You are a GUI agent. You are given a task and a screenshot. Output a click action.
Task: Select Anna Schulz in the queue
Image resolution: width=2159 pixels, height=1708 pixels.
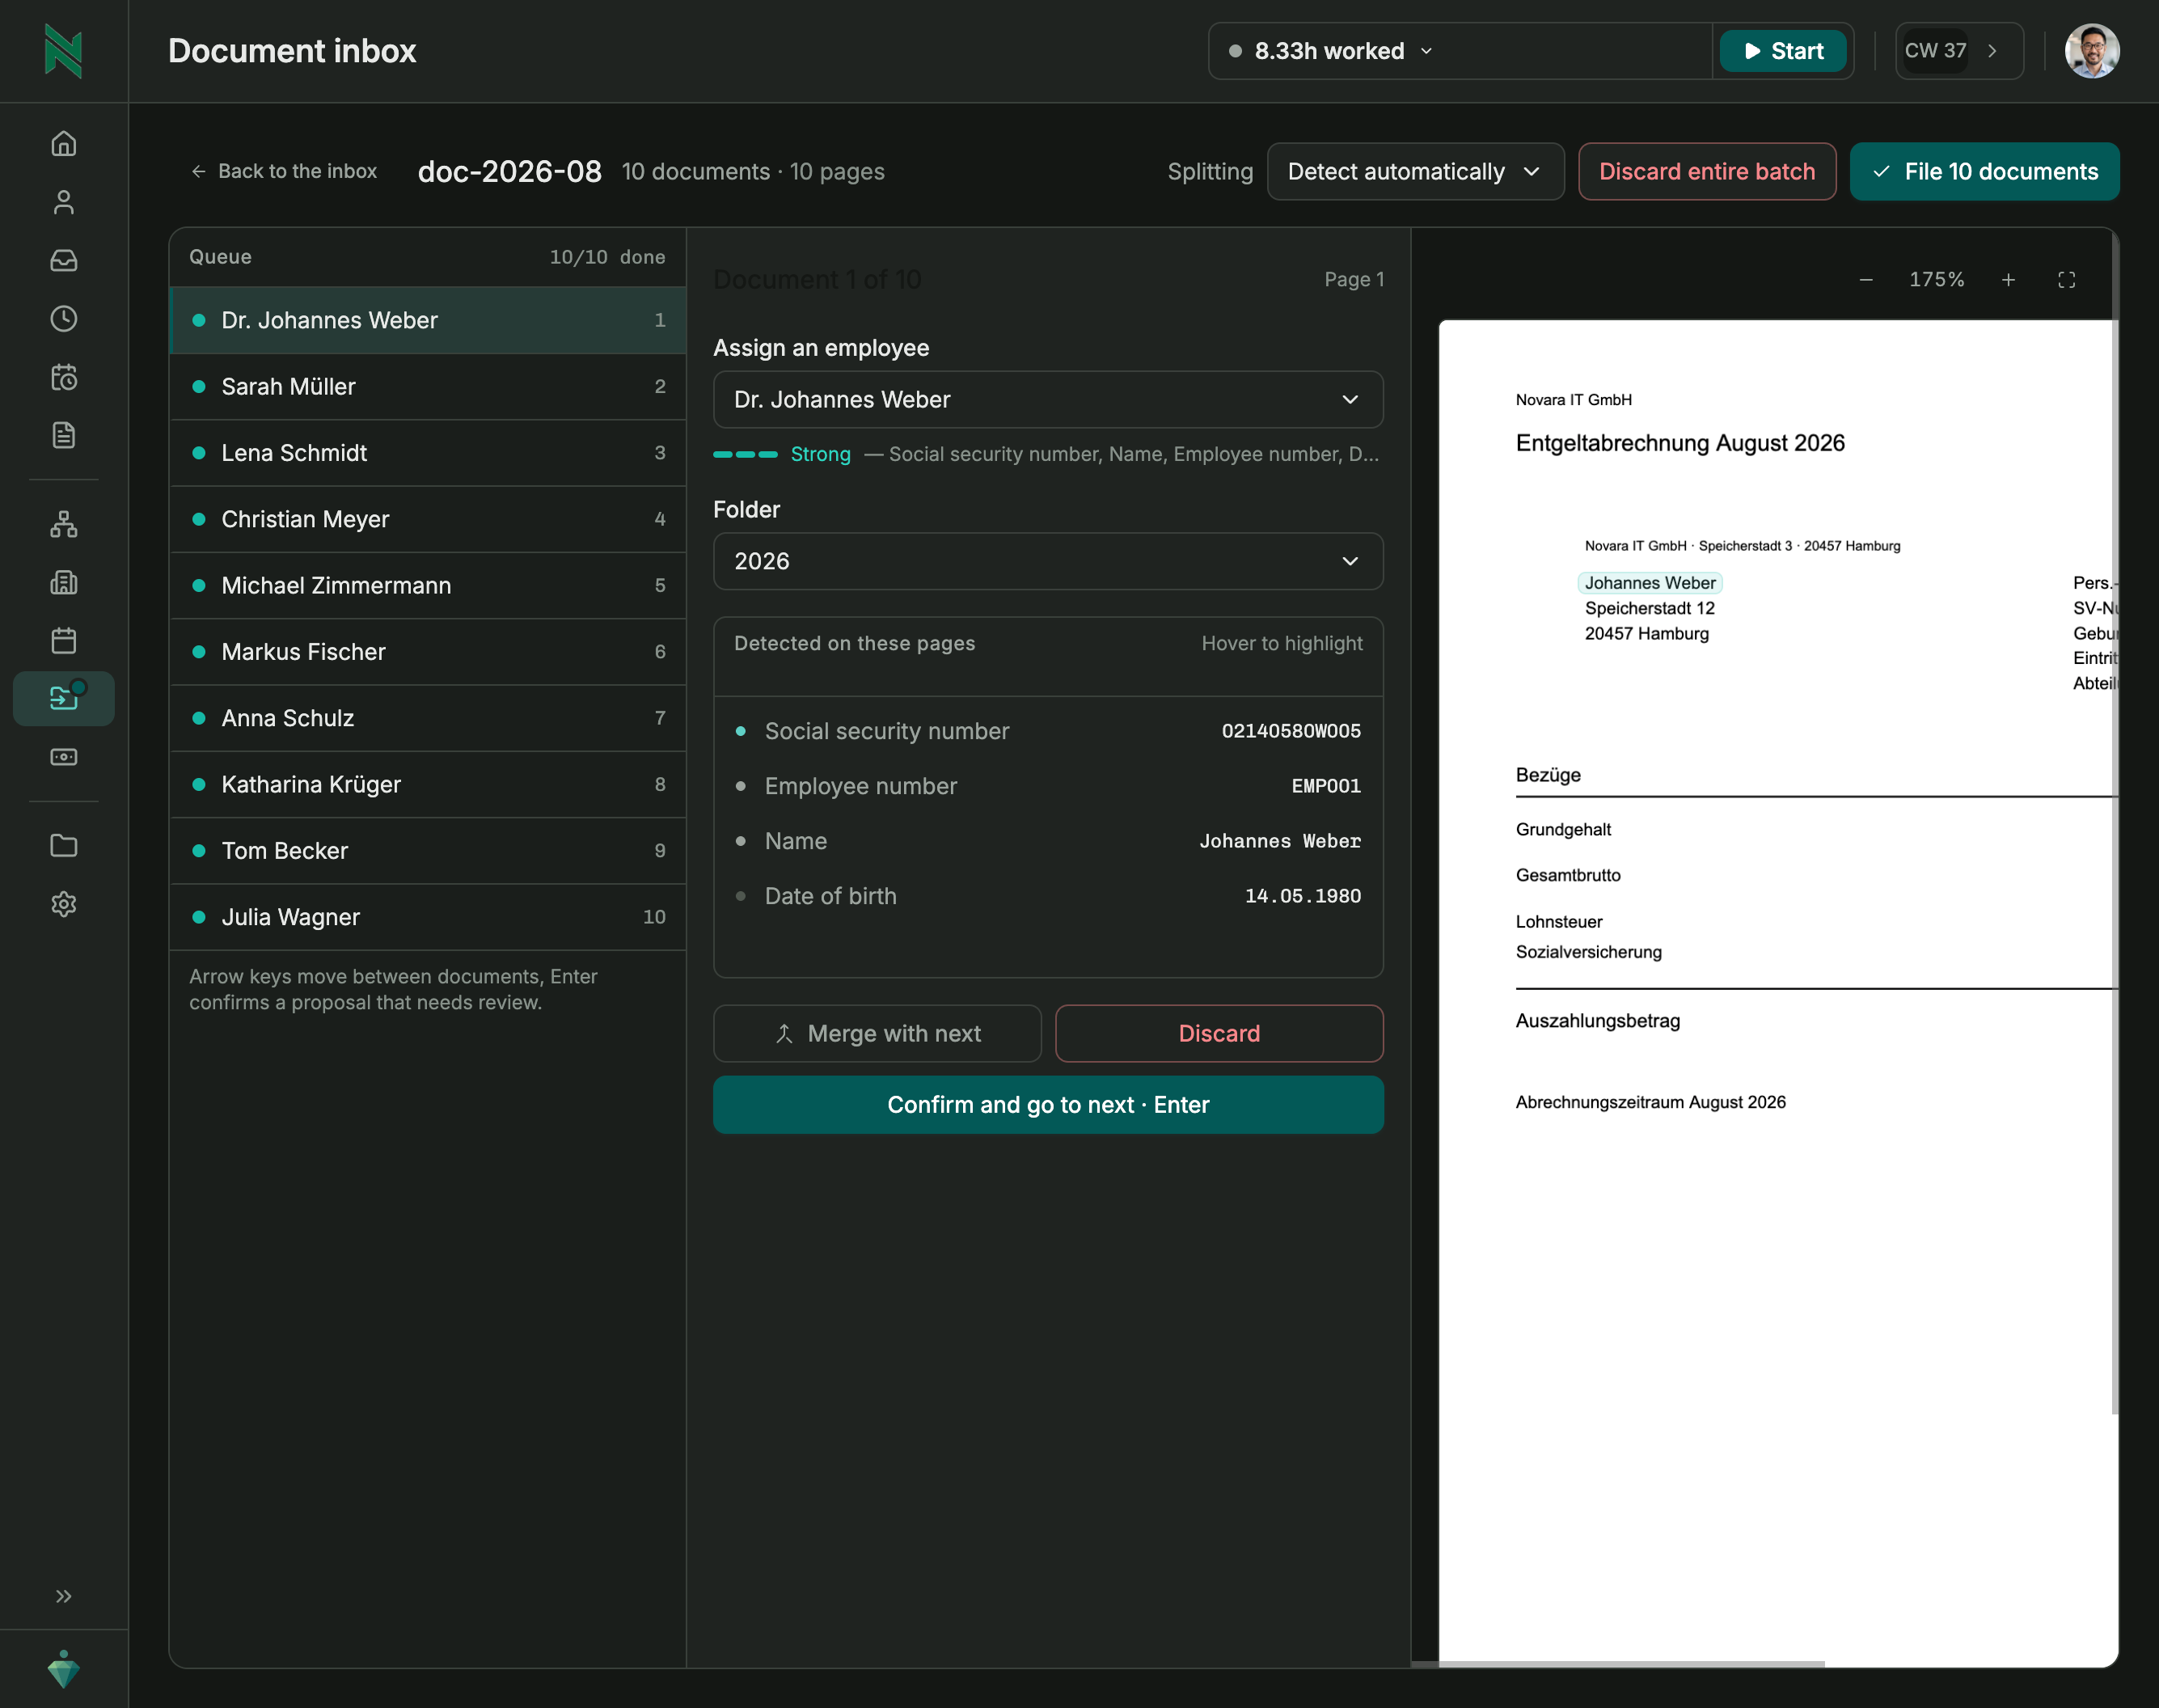(x=428, y=719)
